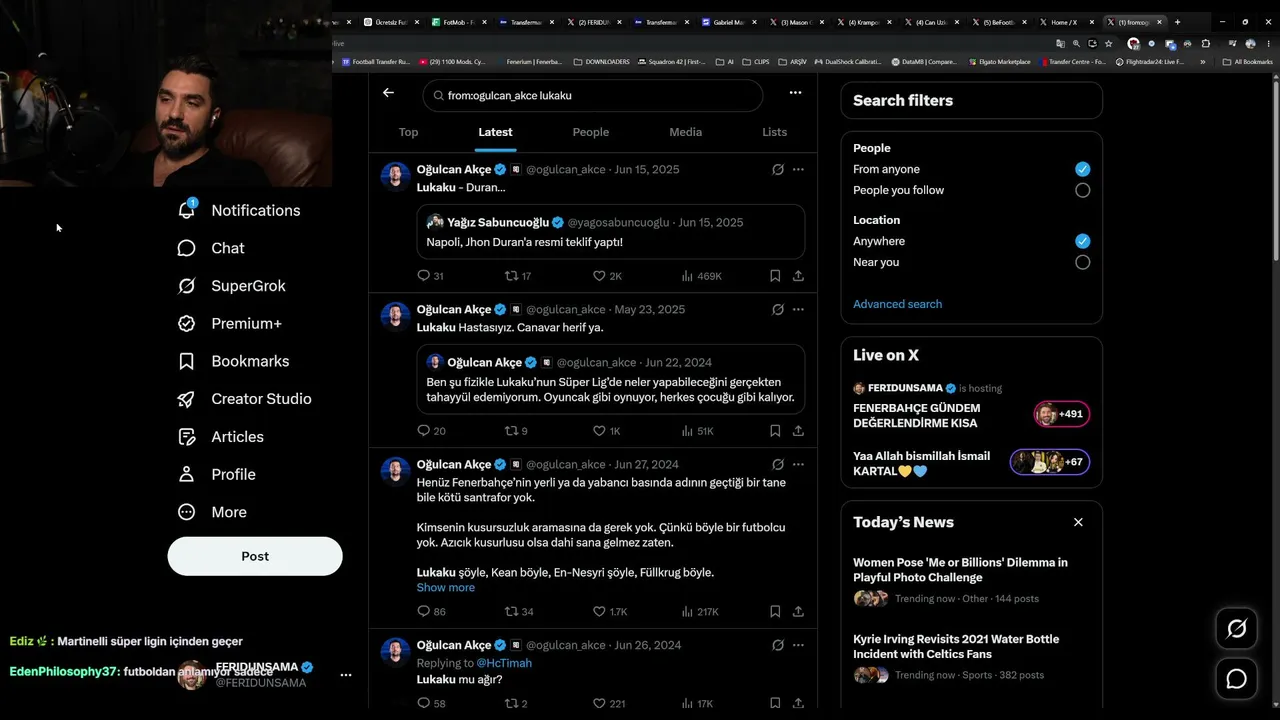Share the Jun 27, 2024 tweet

[798, 611]
